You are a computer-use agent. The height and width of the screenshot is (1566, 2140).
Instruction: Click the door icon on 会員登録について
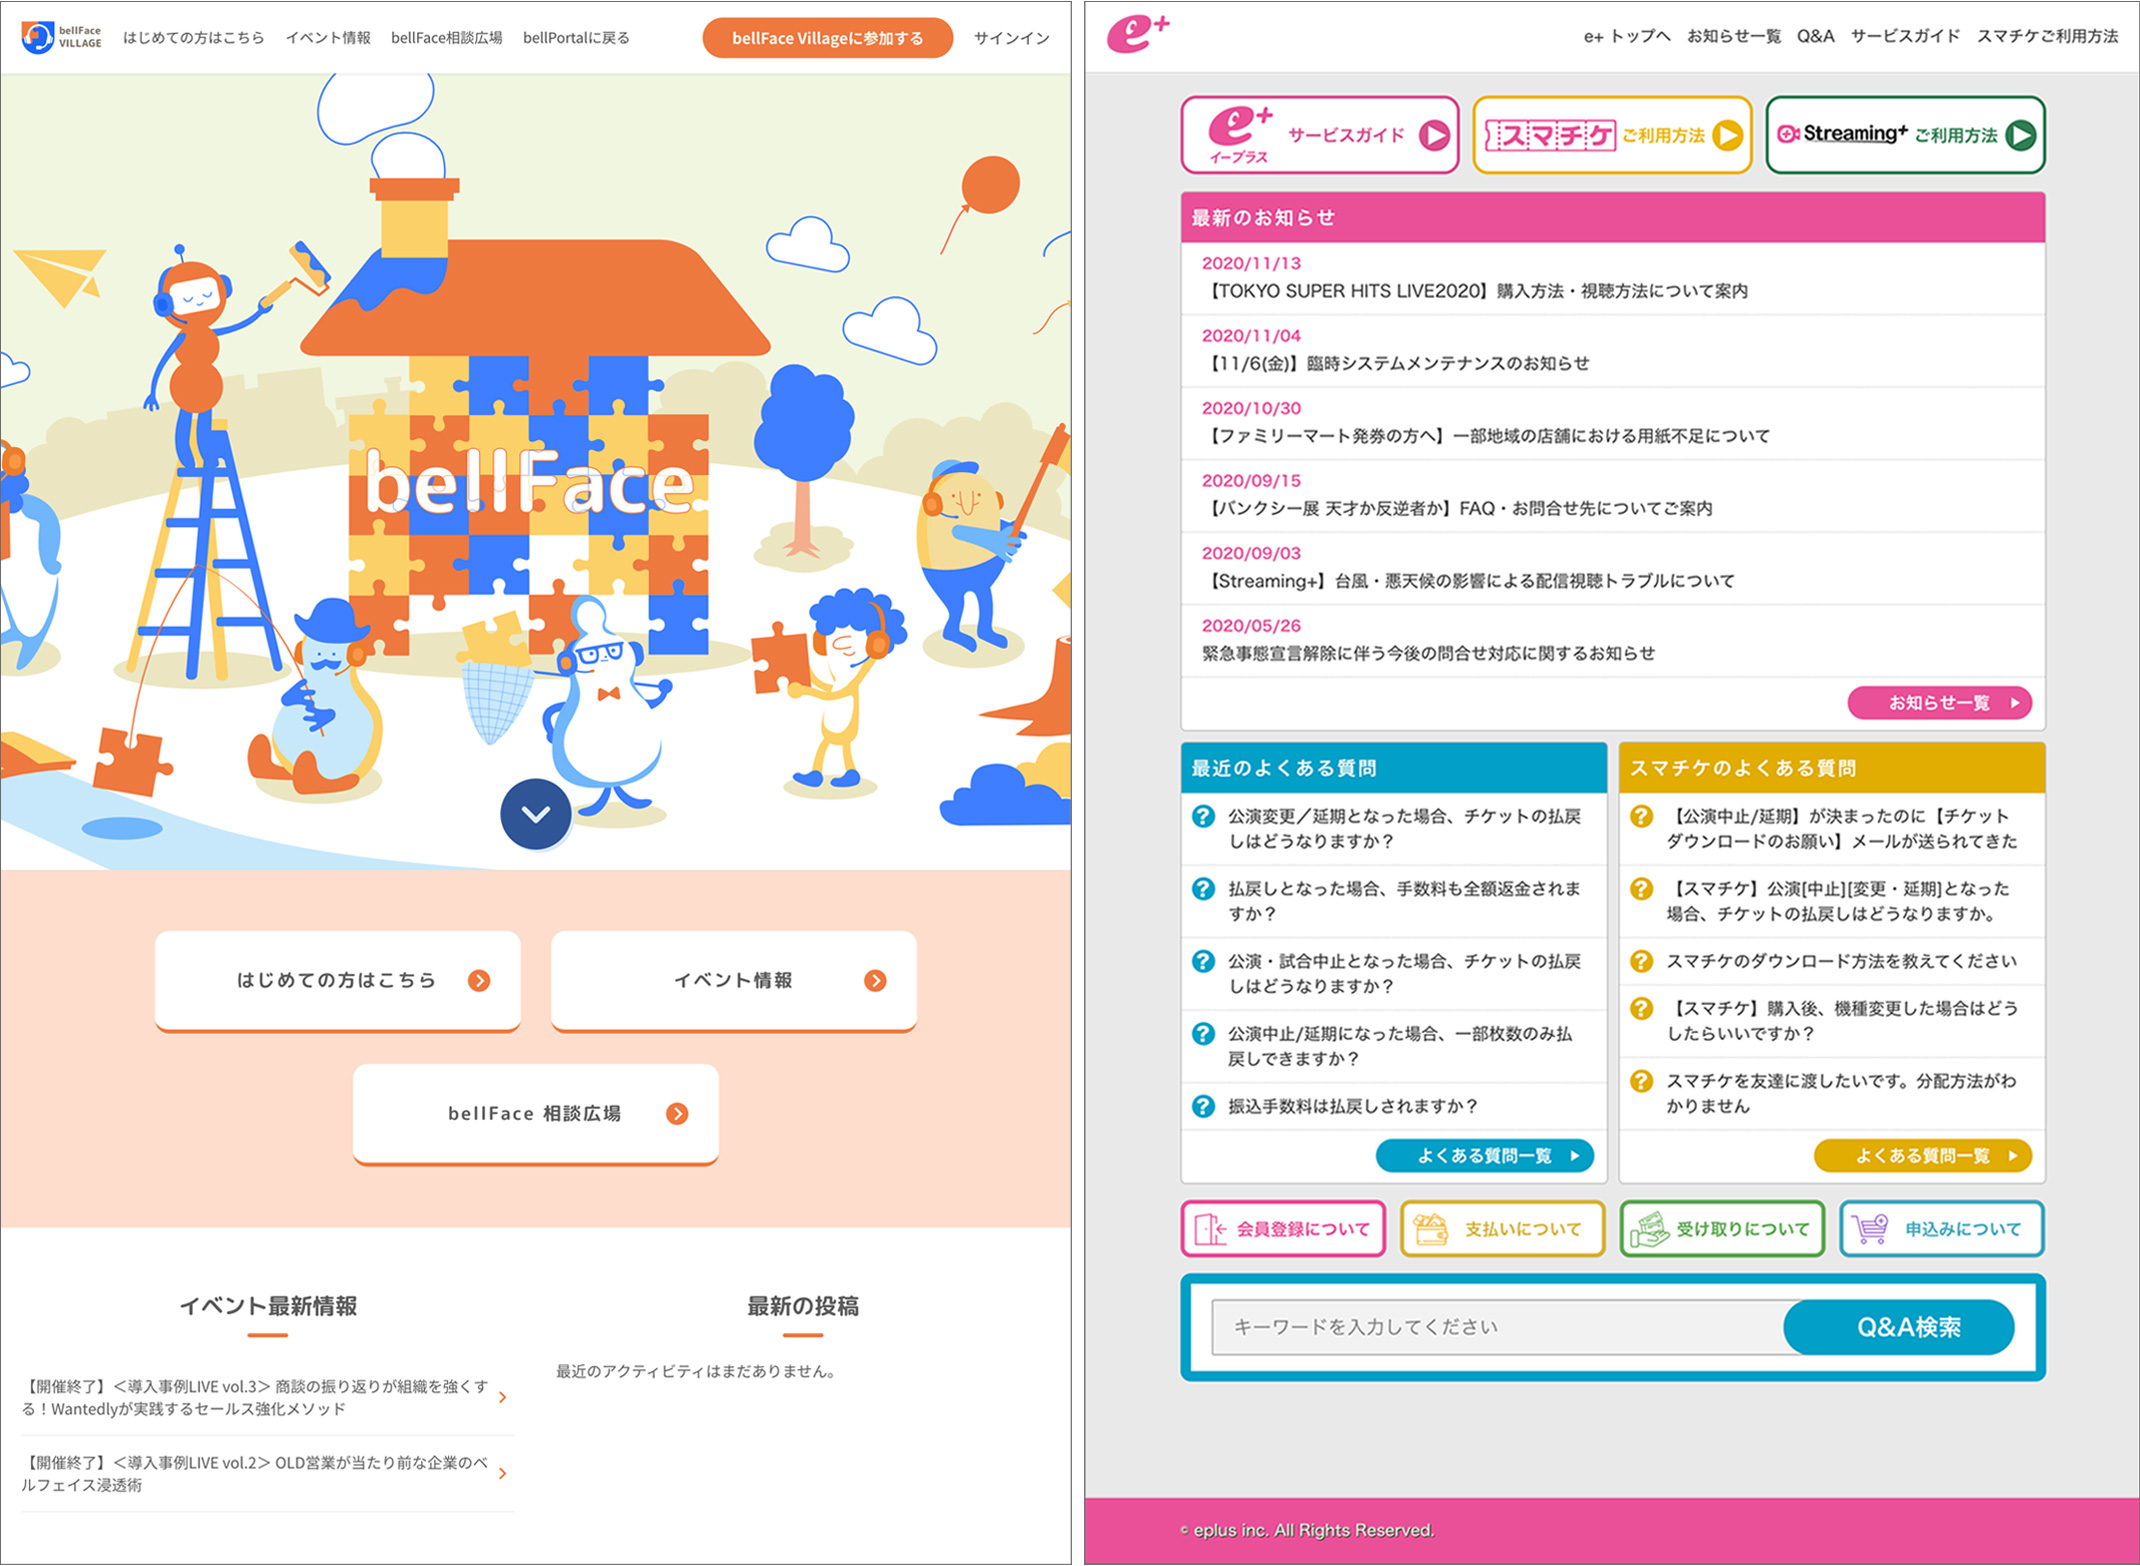(x=1210, y=1229)
